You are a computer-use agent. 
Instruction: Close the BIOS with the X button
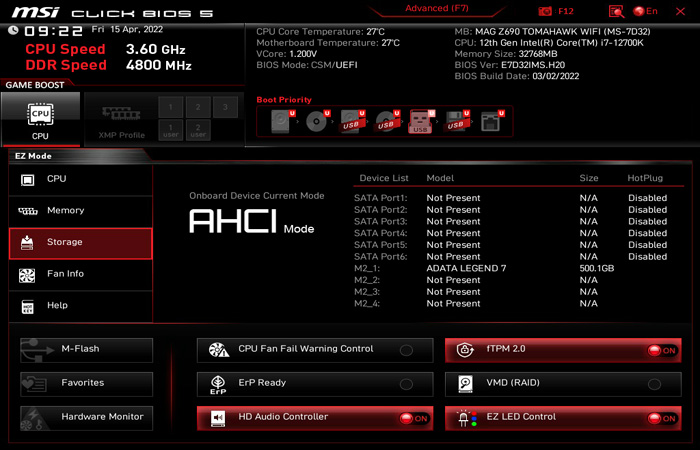pos(680,11)
